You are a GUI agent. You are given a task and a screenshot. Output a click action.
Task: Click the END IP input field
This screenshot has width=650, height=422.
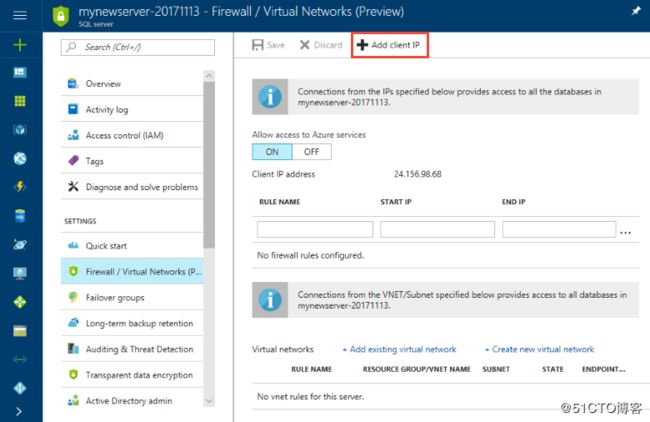point(559,229)
